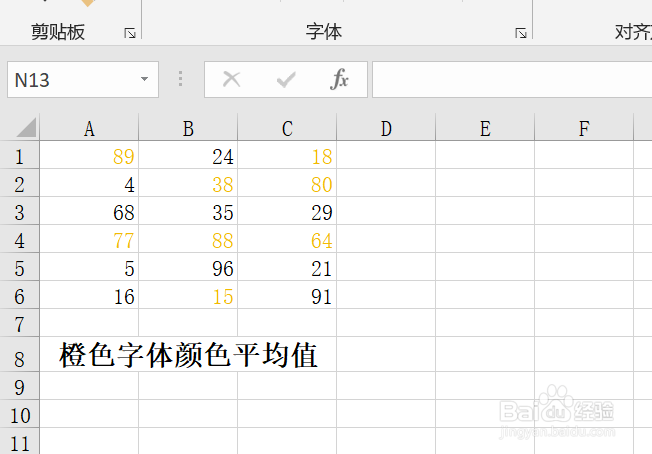The image size is (652, 454).
Task: Click the formula bar resize dots handle
Action: coord(180,79)
